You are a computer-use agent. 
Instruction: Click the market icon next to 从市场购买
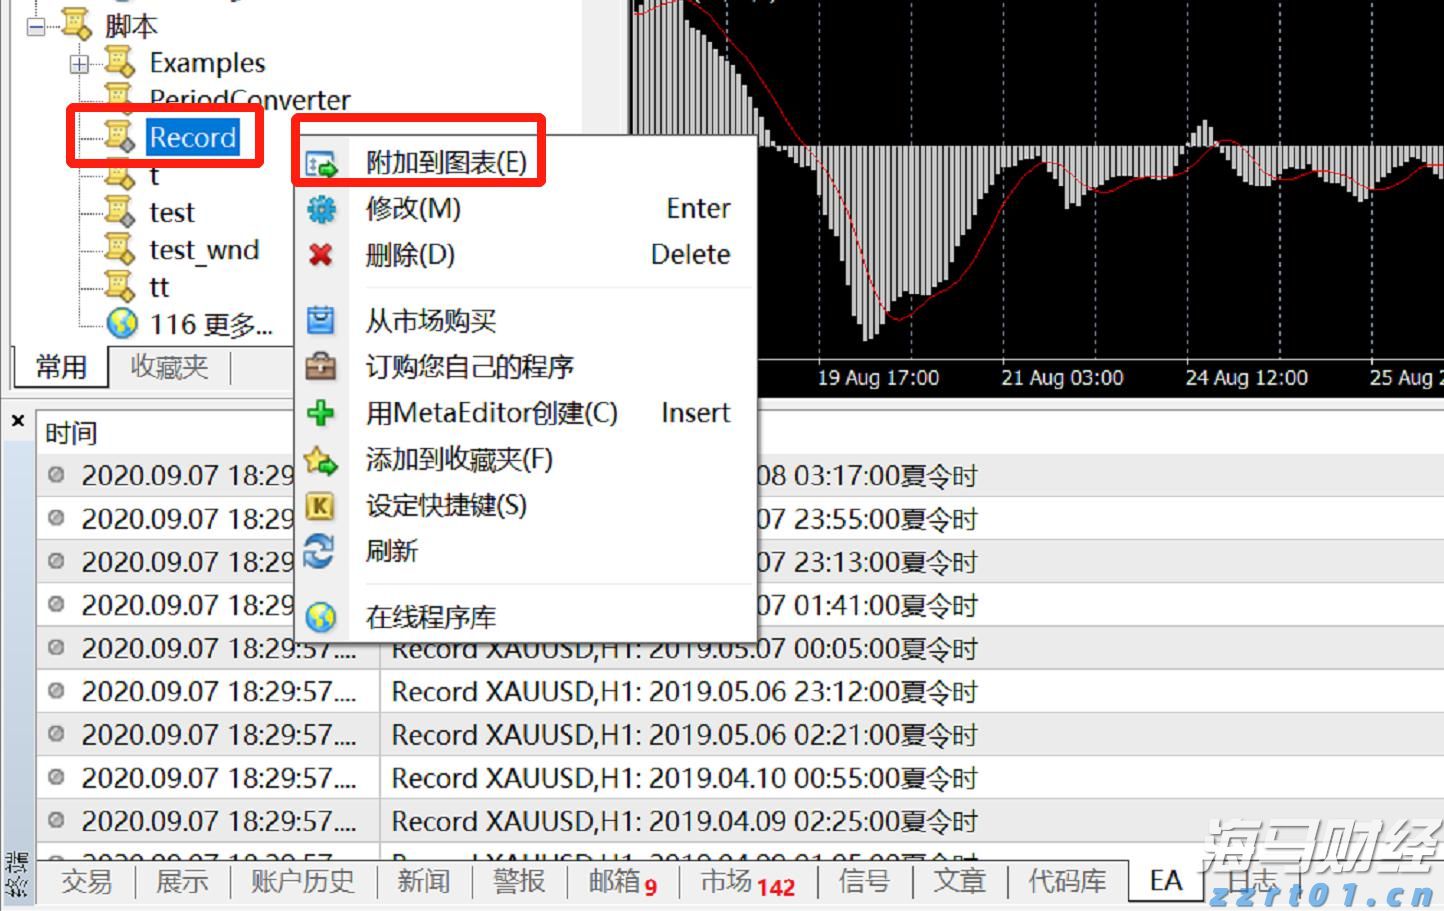[x=320, y=320]
